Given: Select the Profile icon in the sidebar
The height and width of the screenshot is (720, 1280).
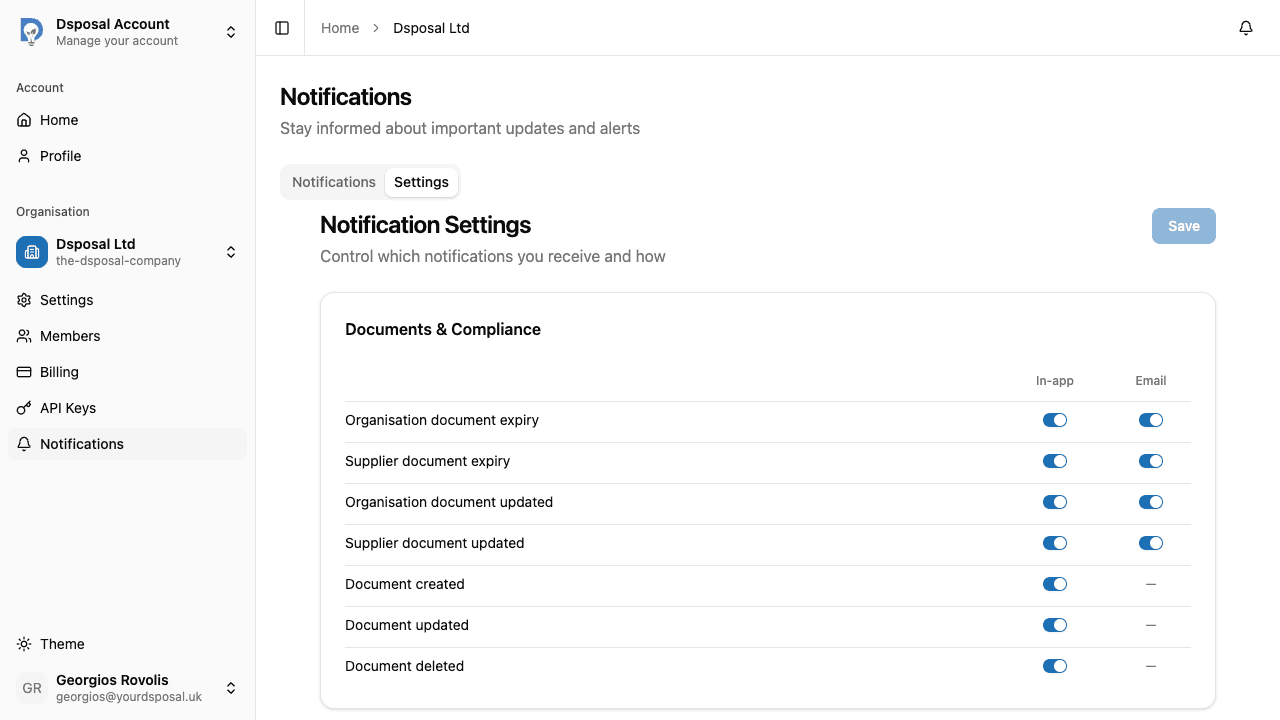Looking at the screenshot, I should click(x=24, y=156).
